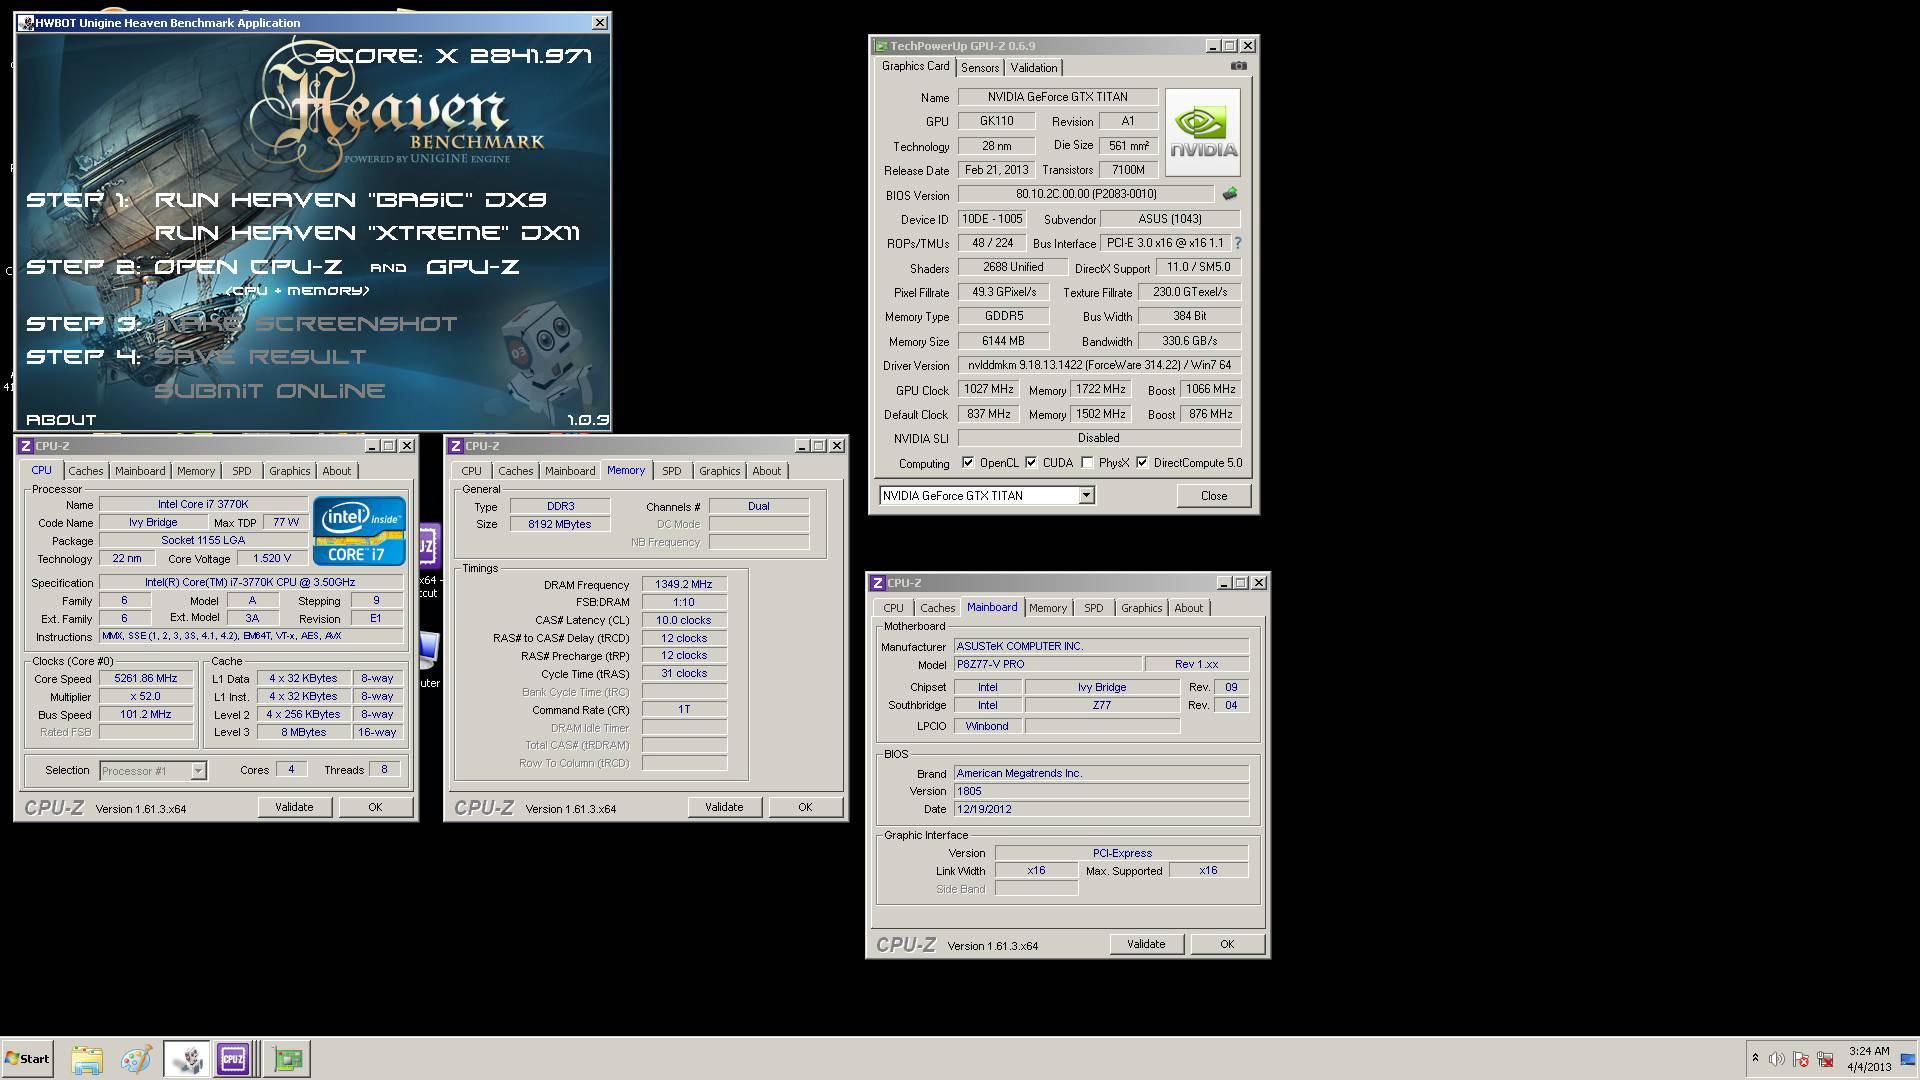This screenshot has width=1920, height=1080.
Task: Click Run Heaven "Xtreme" DX11
Action: click(367, 233)
